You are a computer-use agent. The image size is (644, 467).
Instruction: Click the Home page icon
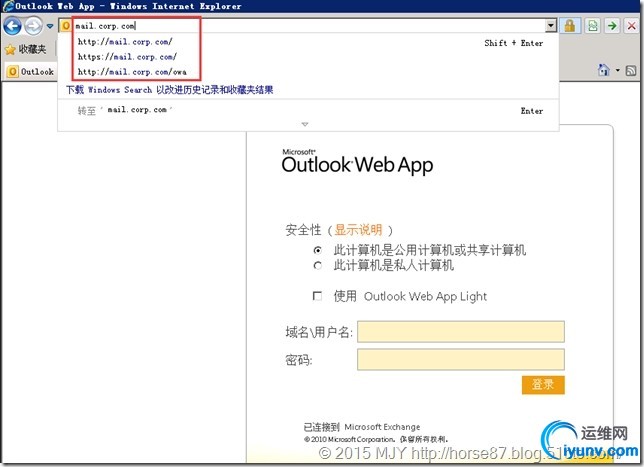[x=603, y=70]
